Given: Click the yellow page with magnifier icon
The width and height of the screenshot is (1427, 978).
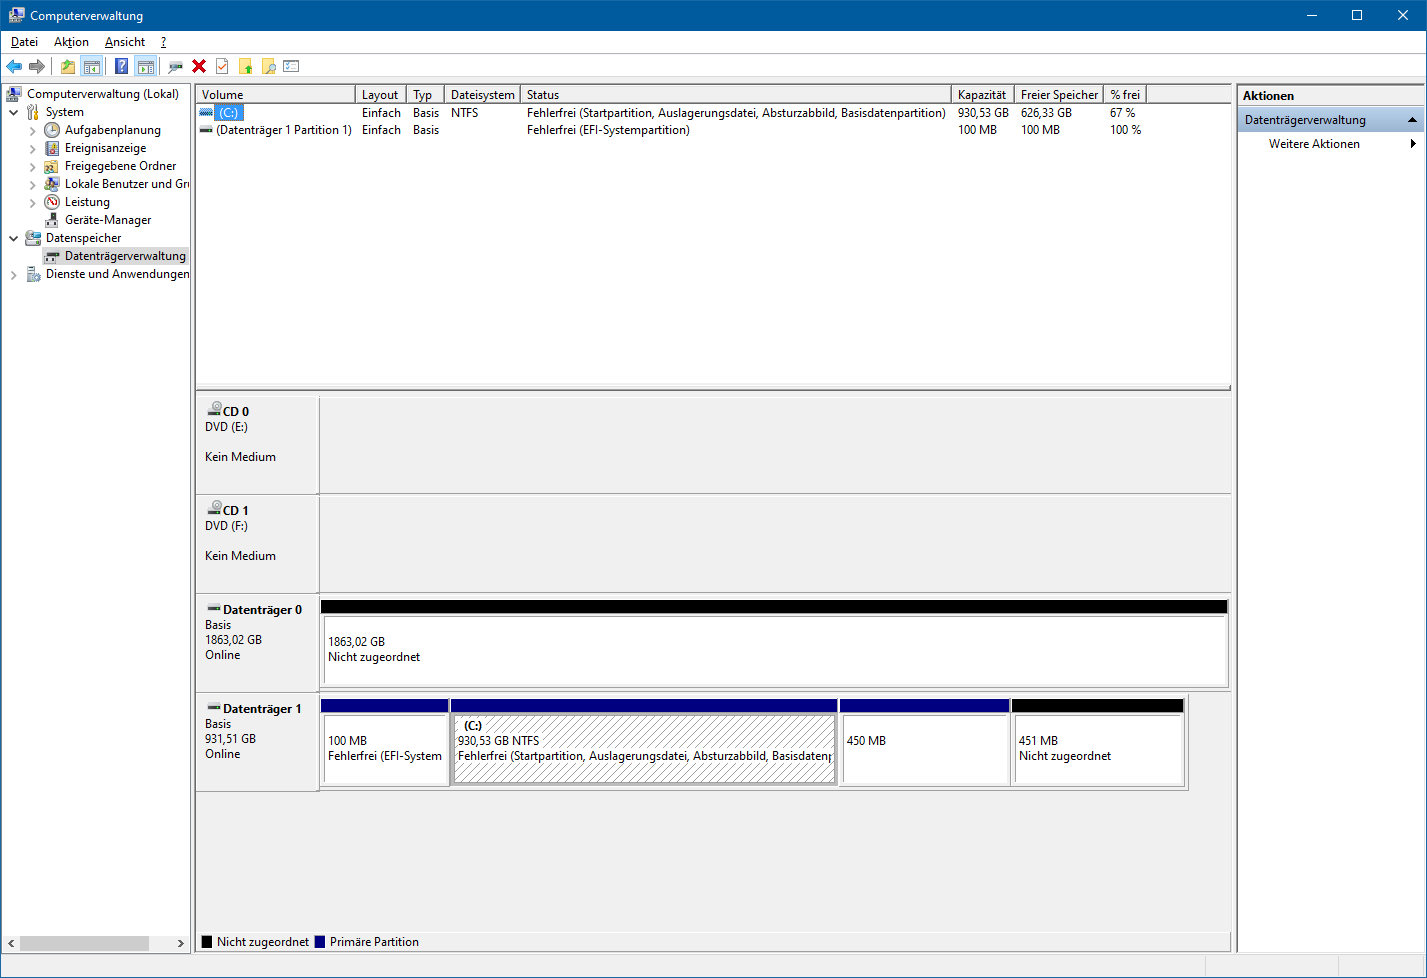Looking at the screenshot, I should pyautogui.click(x=268, y=66).
